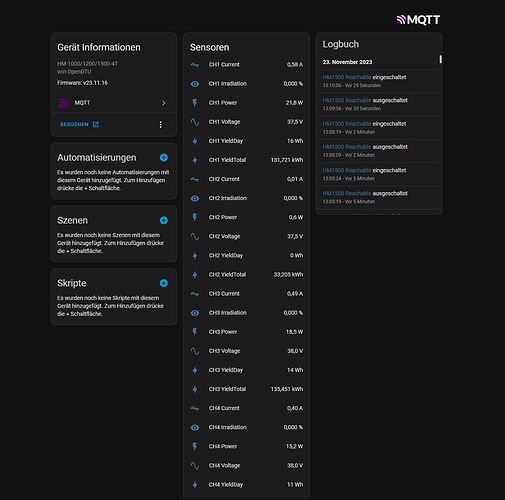The width and height of the screenshot is (505, 500).
Task: Click the Logbuch scrollbar handle
Action: (440, 59)
